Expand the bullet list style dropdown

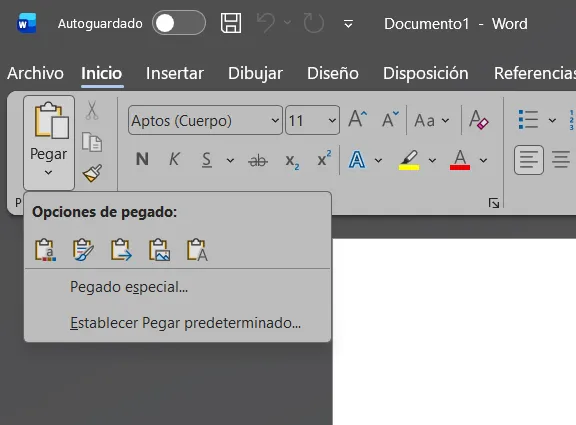(552, 120)
